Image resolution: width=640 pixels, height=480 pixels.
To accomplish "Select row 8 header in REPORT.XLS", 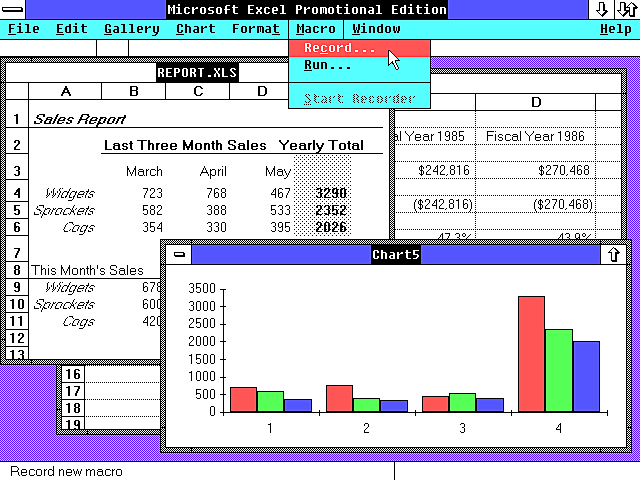I will [x=17, y=270].
